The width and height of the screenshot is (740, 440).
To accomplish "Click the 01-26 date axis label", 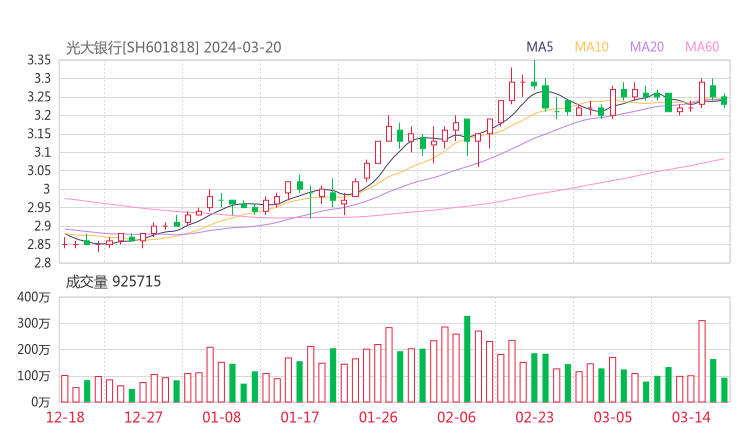I will tap(378, 417).
